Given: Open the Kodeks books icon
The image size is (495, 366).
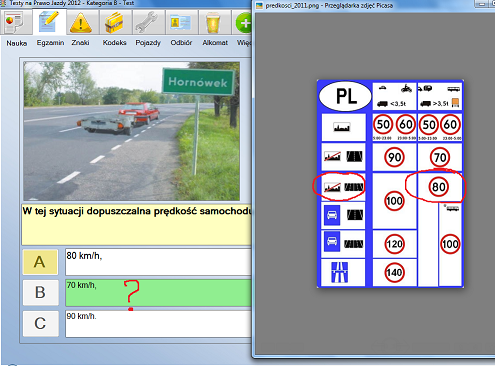Looking at the screenshot, I should 114,22.
